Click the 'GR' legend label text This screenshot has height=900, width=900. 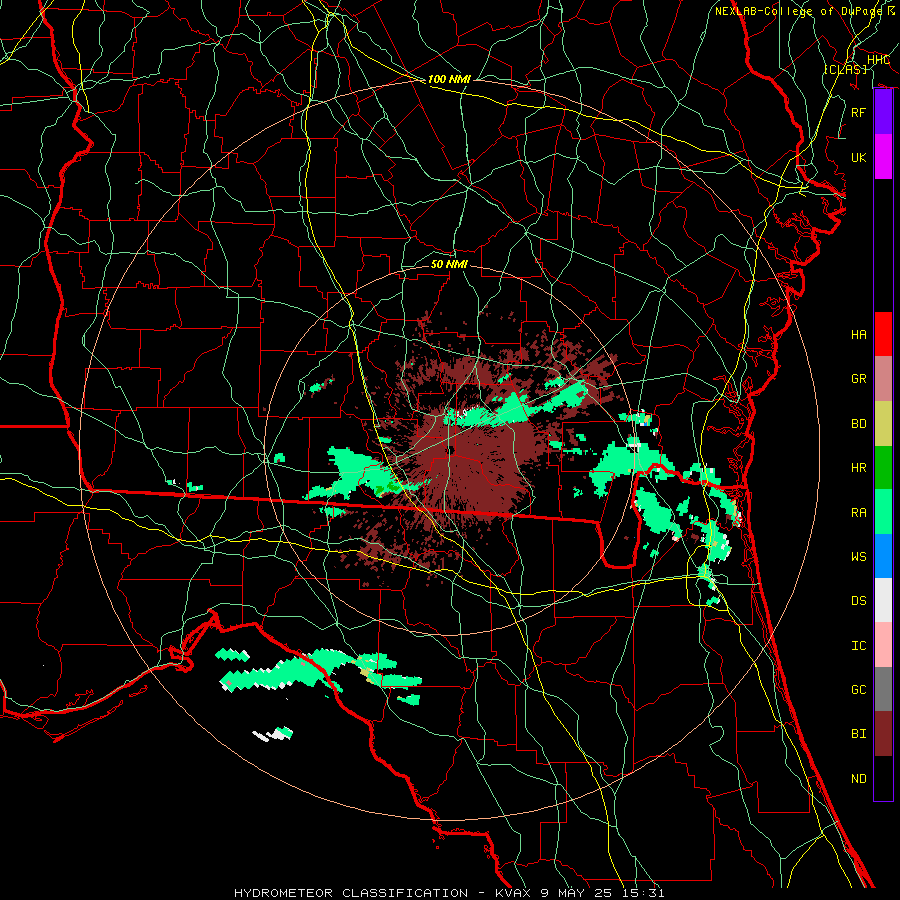858,379
